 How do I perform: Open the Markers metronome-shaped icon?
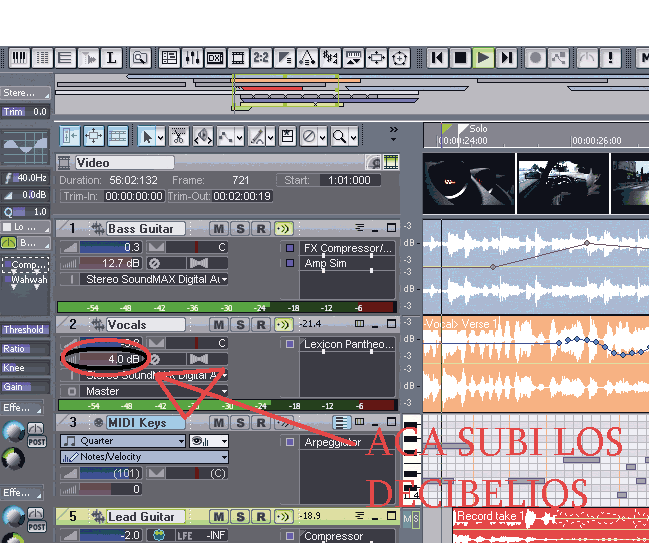307,58
